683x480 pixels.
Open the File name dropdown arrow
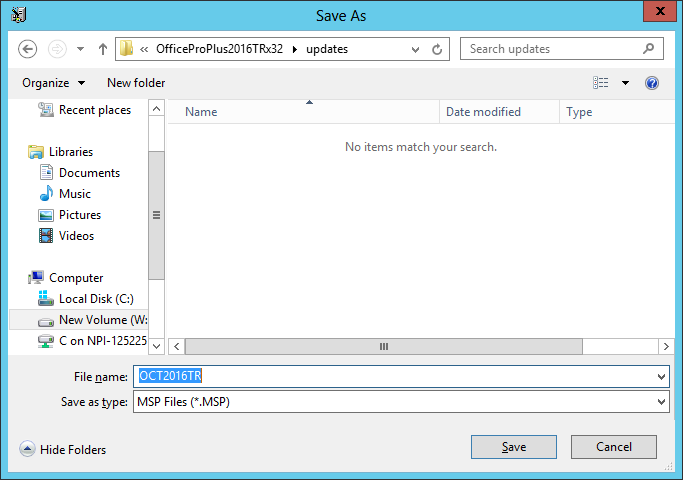[661, 377]
